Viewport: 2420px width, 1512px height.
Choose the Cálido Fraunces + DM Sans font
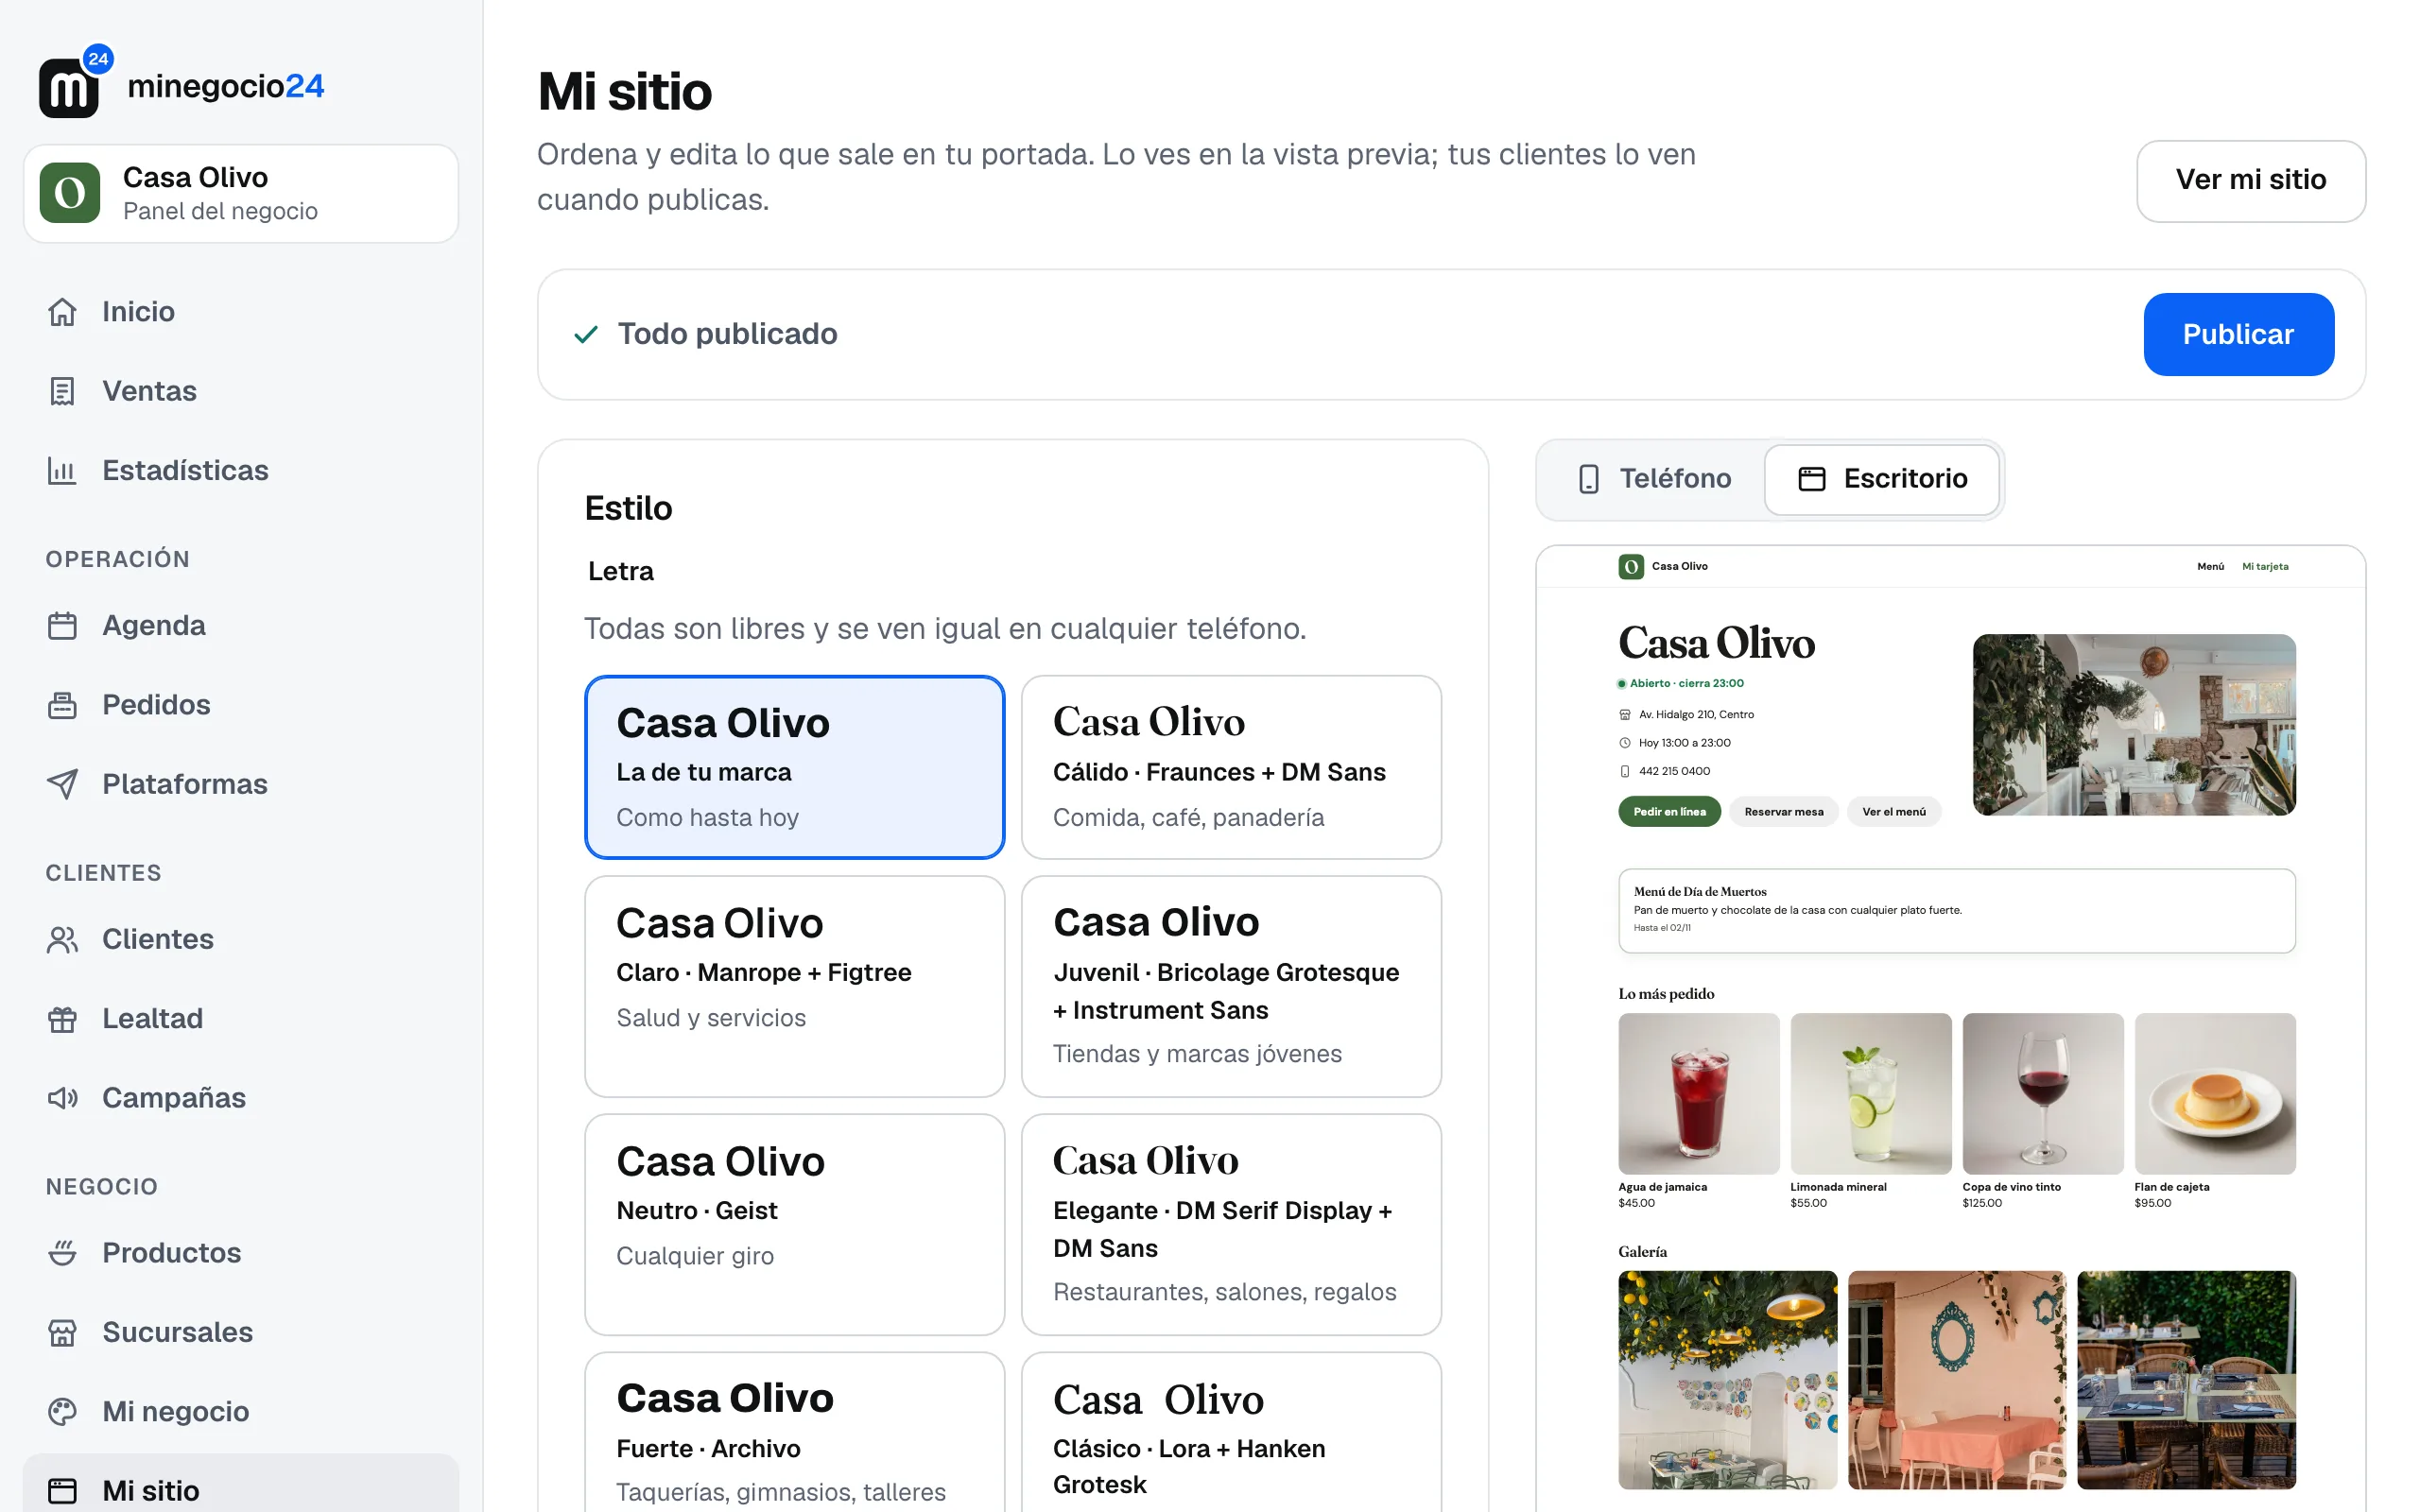pos(1231,767)
